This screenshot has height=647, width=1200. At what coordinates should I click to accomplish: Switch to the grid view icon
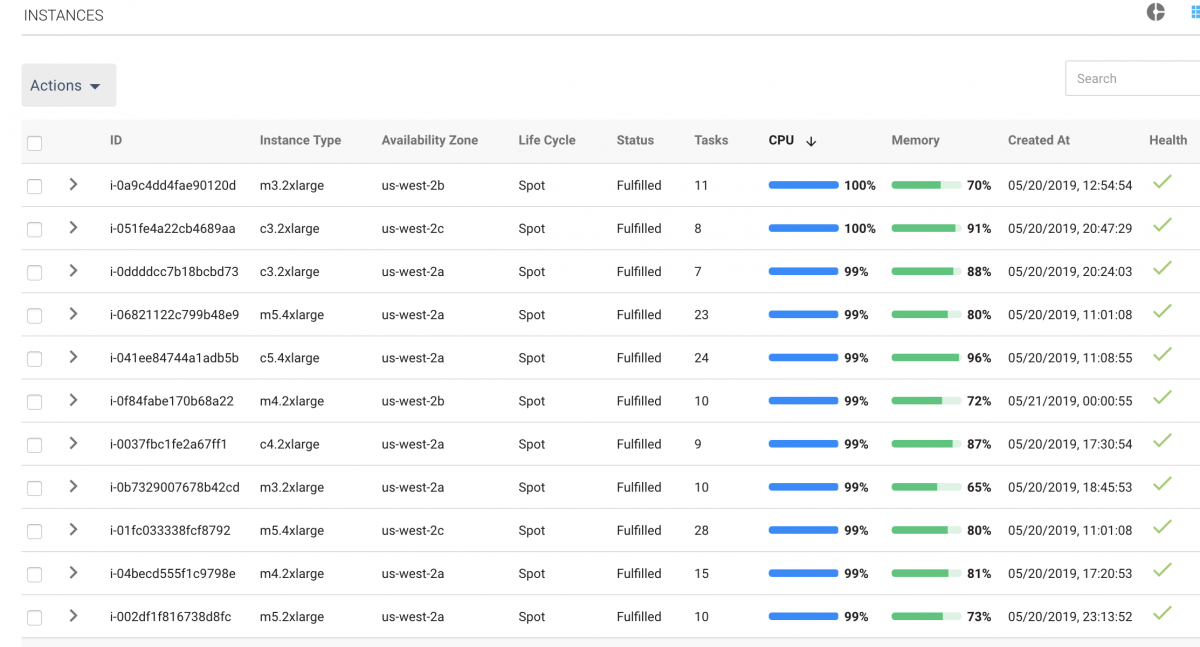[x=1194, y=12]
